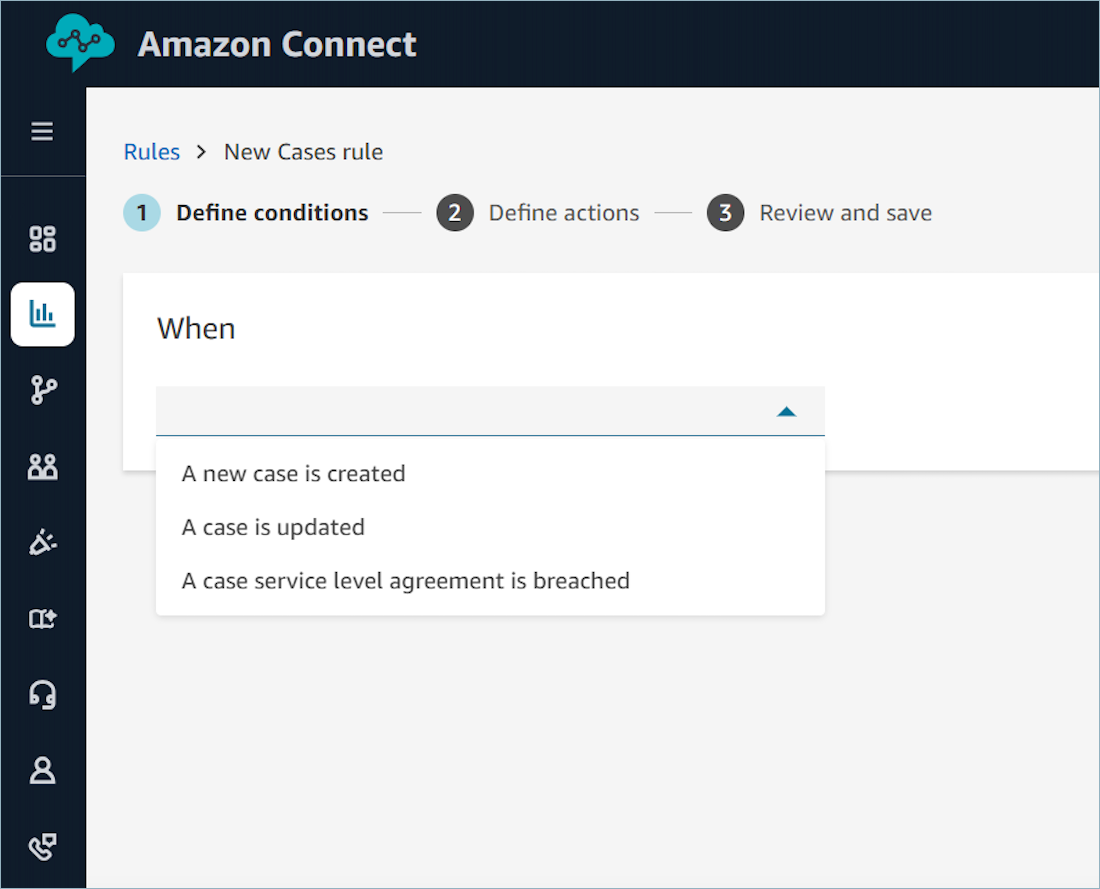Click the 'New Cases rule' breadcrumb text
Image resolution: width=1100 pixels, height=889 pixels.
tap(303, 151)
